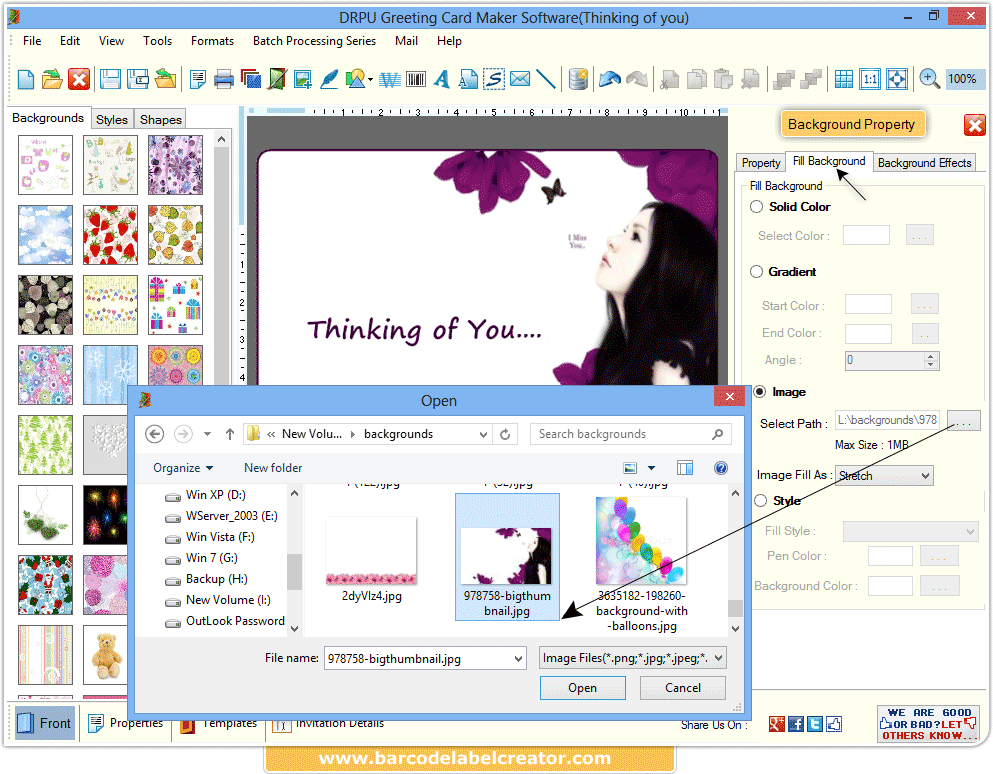Screen dimensions: 993x774
Task: Enable the Gradient fill option
Action: point(756,271)
